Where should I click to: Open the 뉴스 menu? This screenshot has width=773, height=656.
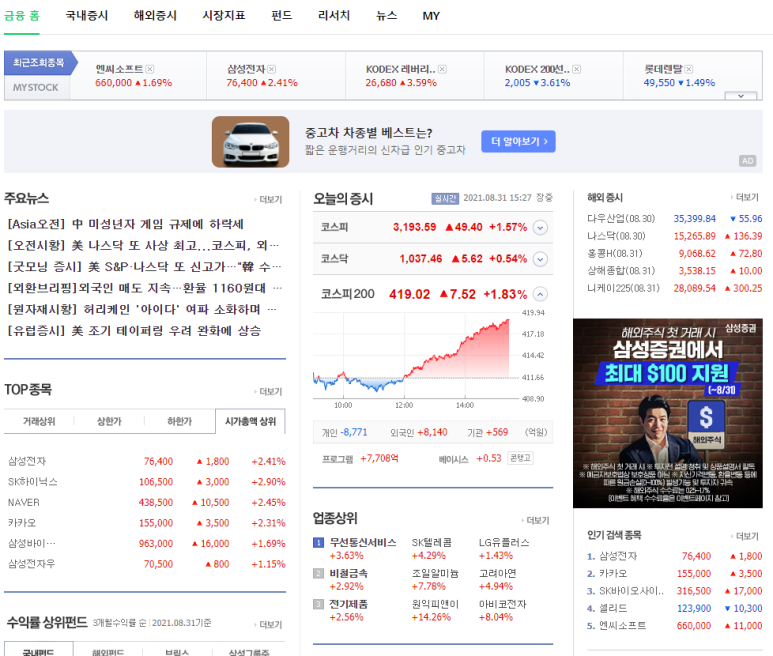click(386, 16)
